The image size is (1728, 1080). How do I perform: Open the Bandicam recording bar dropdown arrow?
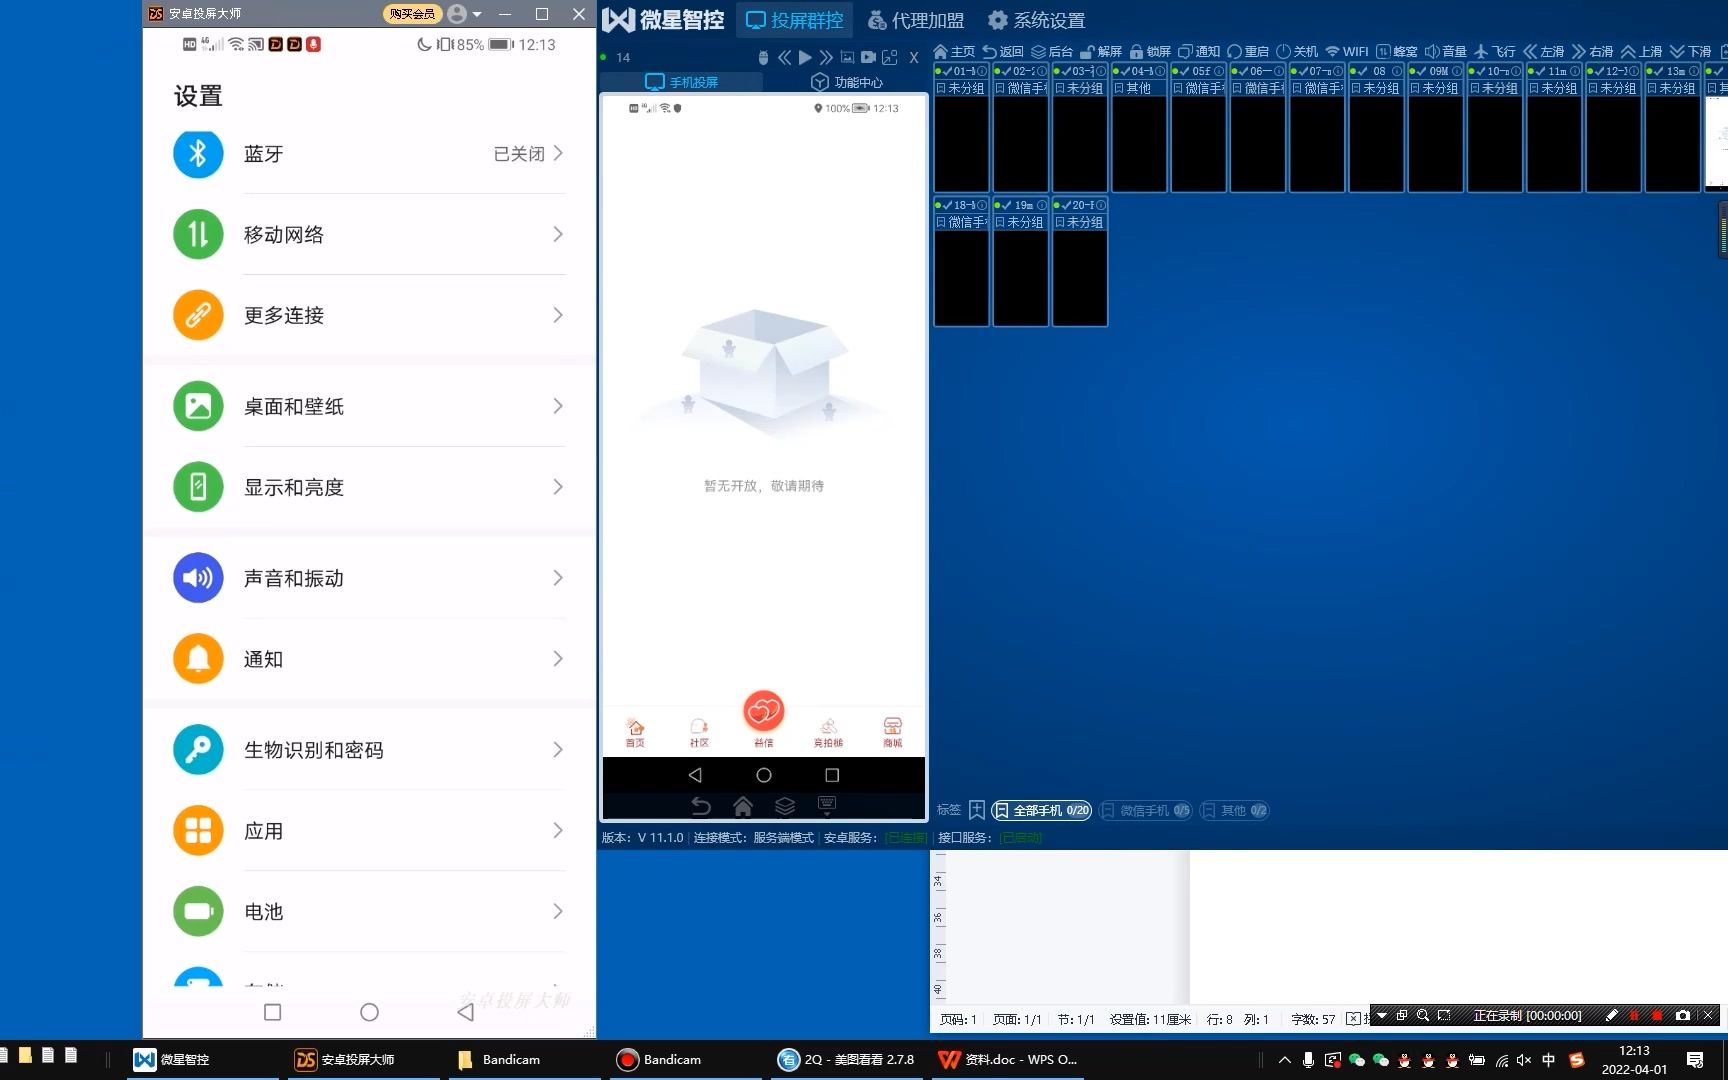(1382, 1015)
